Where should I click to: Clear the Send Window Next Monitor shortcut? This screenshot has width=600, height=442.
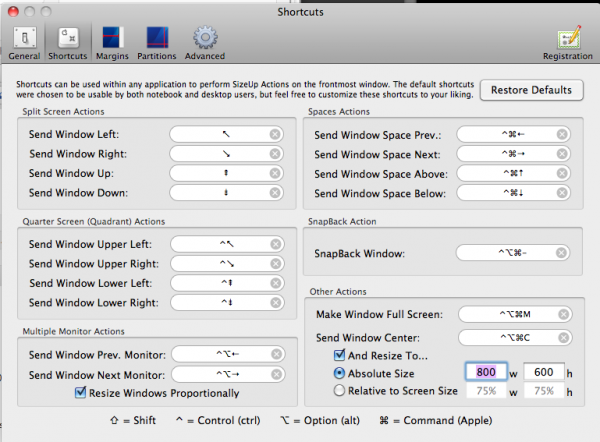coord(276,374)
